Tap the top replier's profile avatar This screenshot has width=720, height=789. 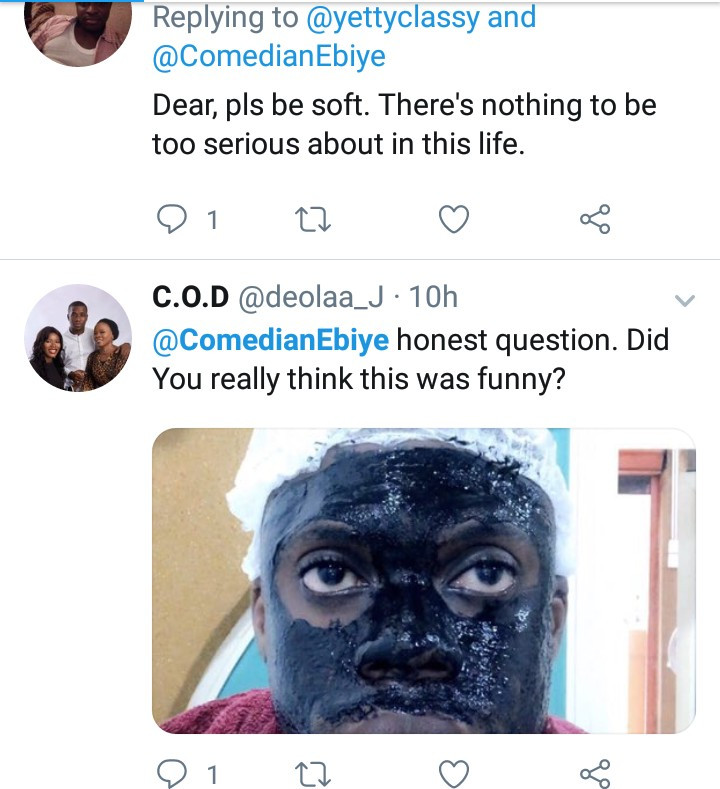pyautogui.click(x=78, y=30)
